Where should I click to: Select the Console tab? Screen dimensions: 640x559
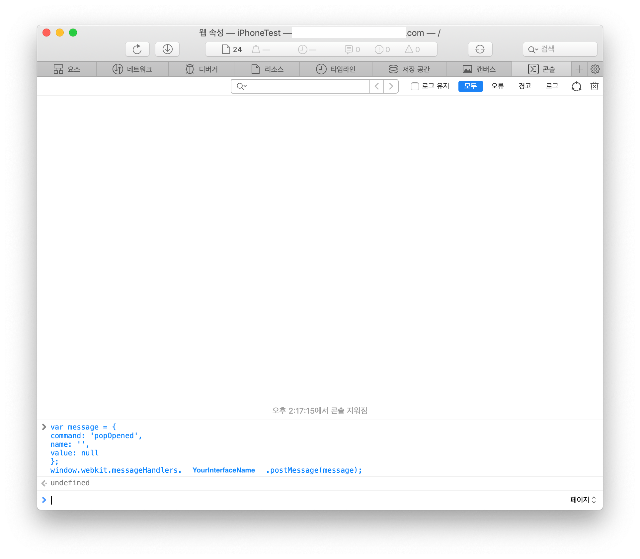point(541,69)
